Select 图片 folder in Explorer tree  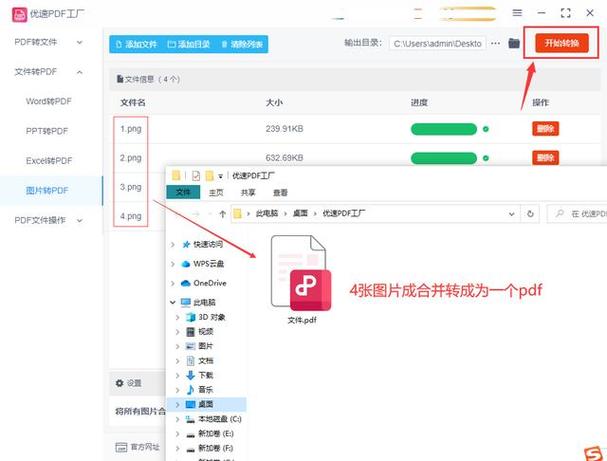click(206, 346)
